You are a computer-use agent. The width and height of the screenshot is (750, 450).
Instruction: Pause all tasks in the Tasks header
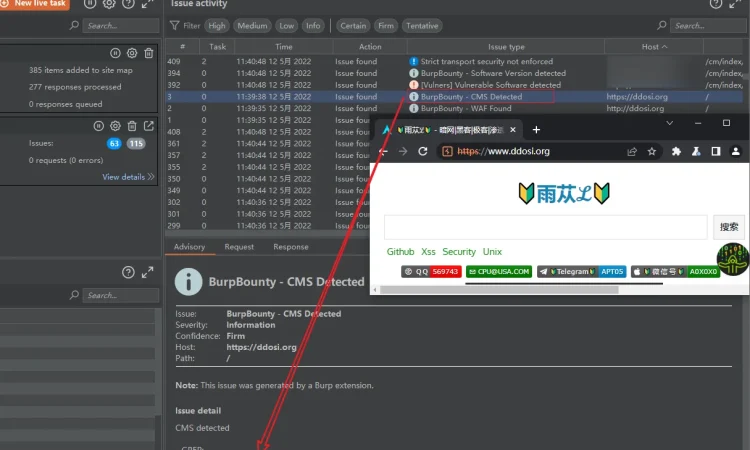(x=90, y=4)
